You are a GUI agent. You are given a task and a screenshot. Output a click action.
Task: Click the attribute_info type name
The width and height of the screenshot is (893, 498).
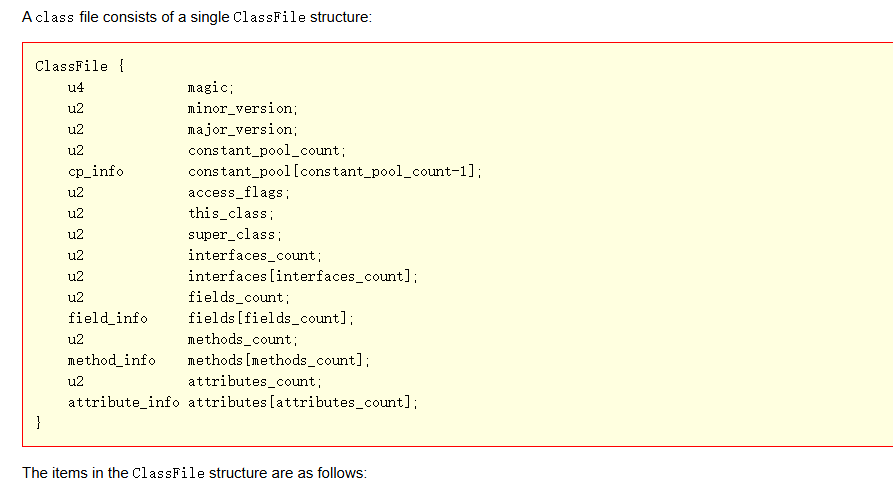click(124, 403)
